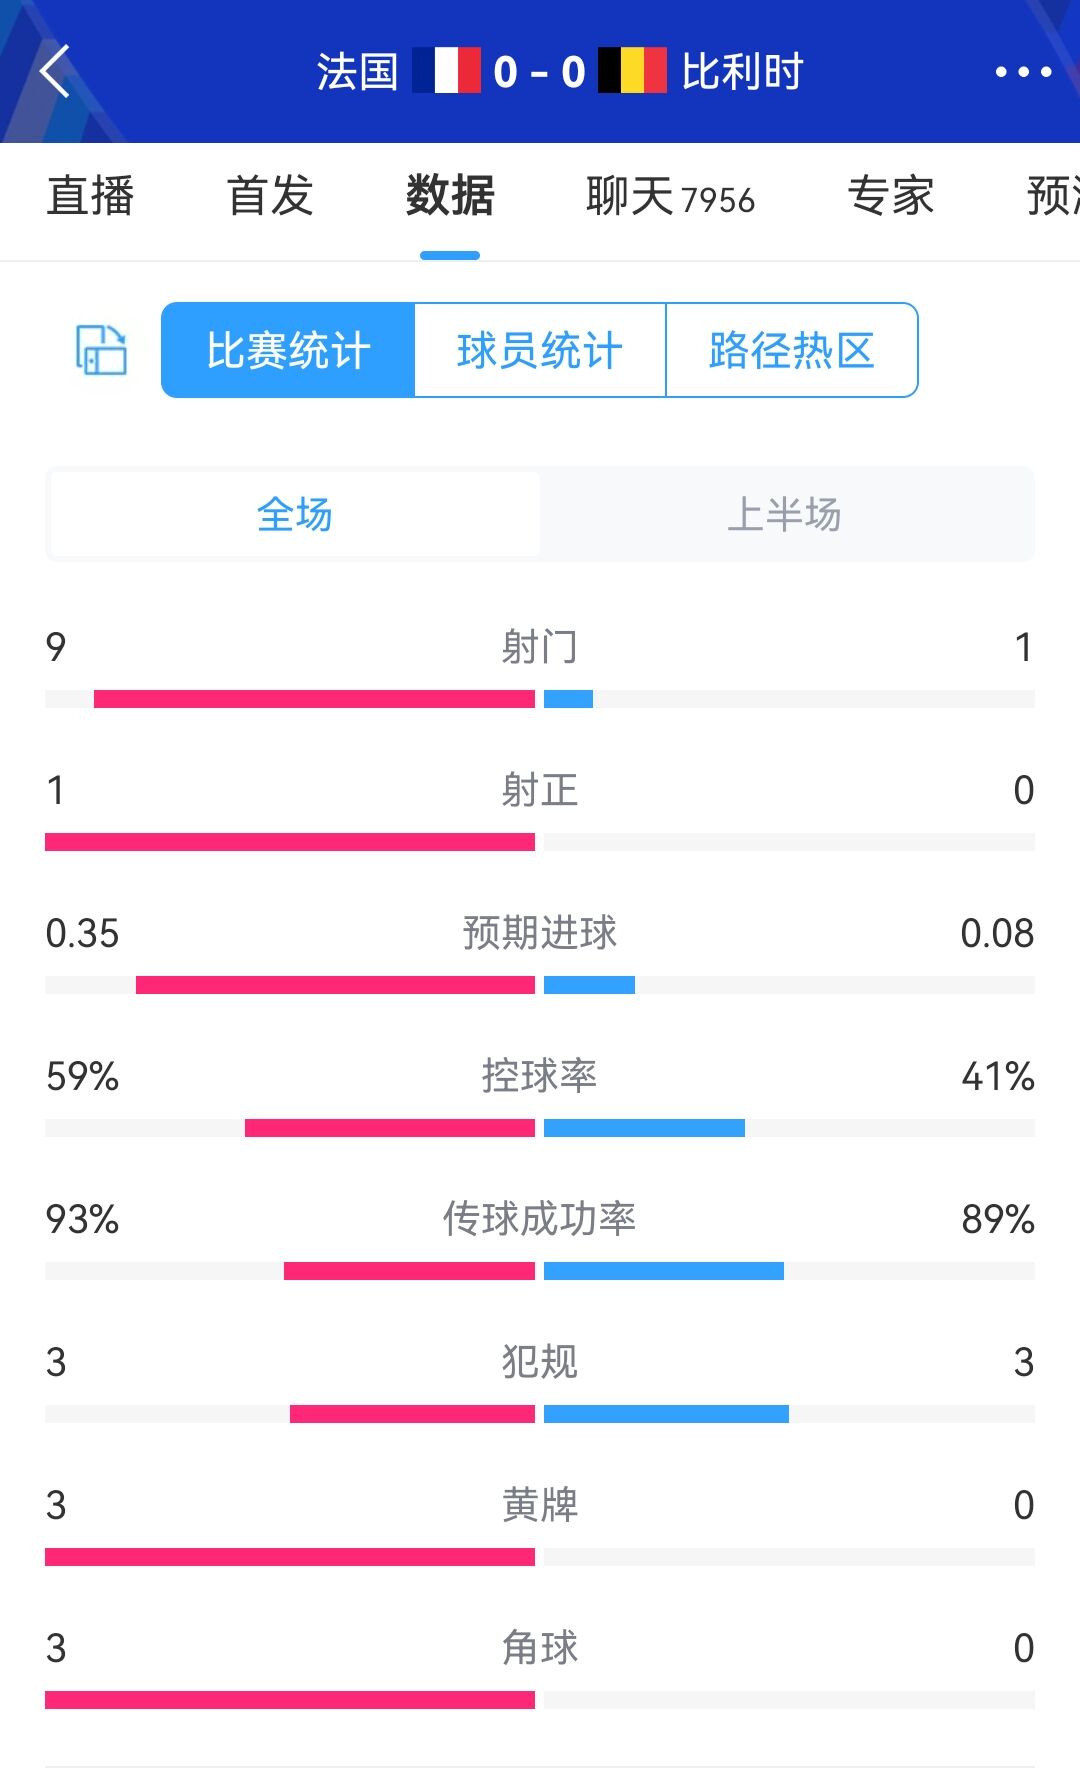This screenshot has height=1769, width=1080.
Task: Select the 数据 tab
Action: click(450, 196)
